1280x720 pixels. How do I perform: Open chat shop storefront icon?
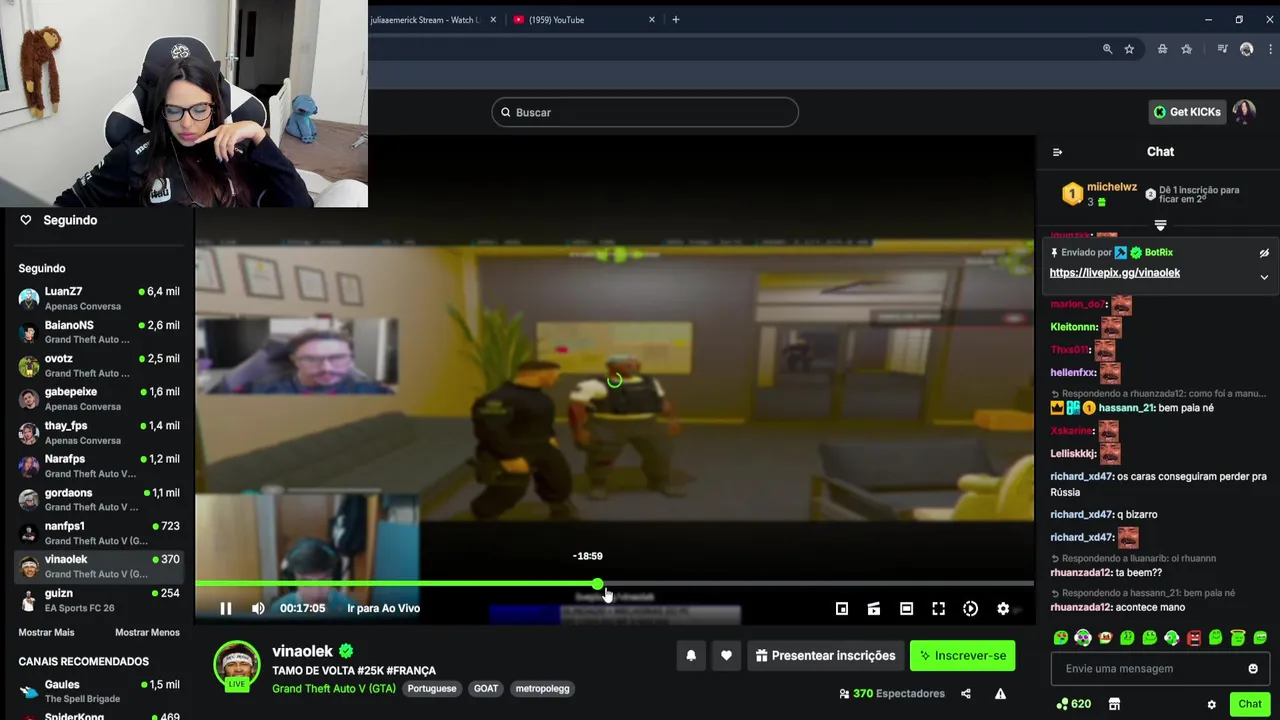(x=1115, y=704)
